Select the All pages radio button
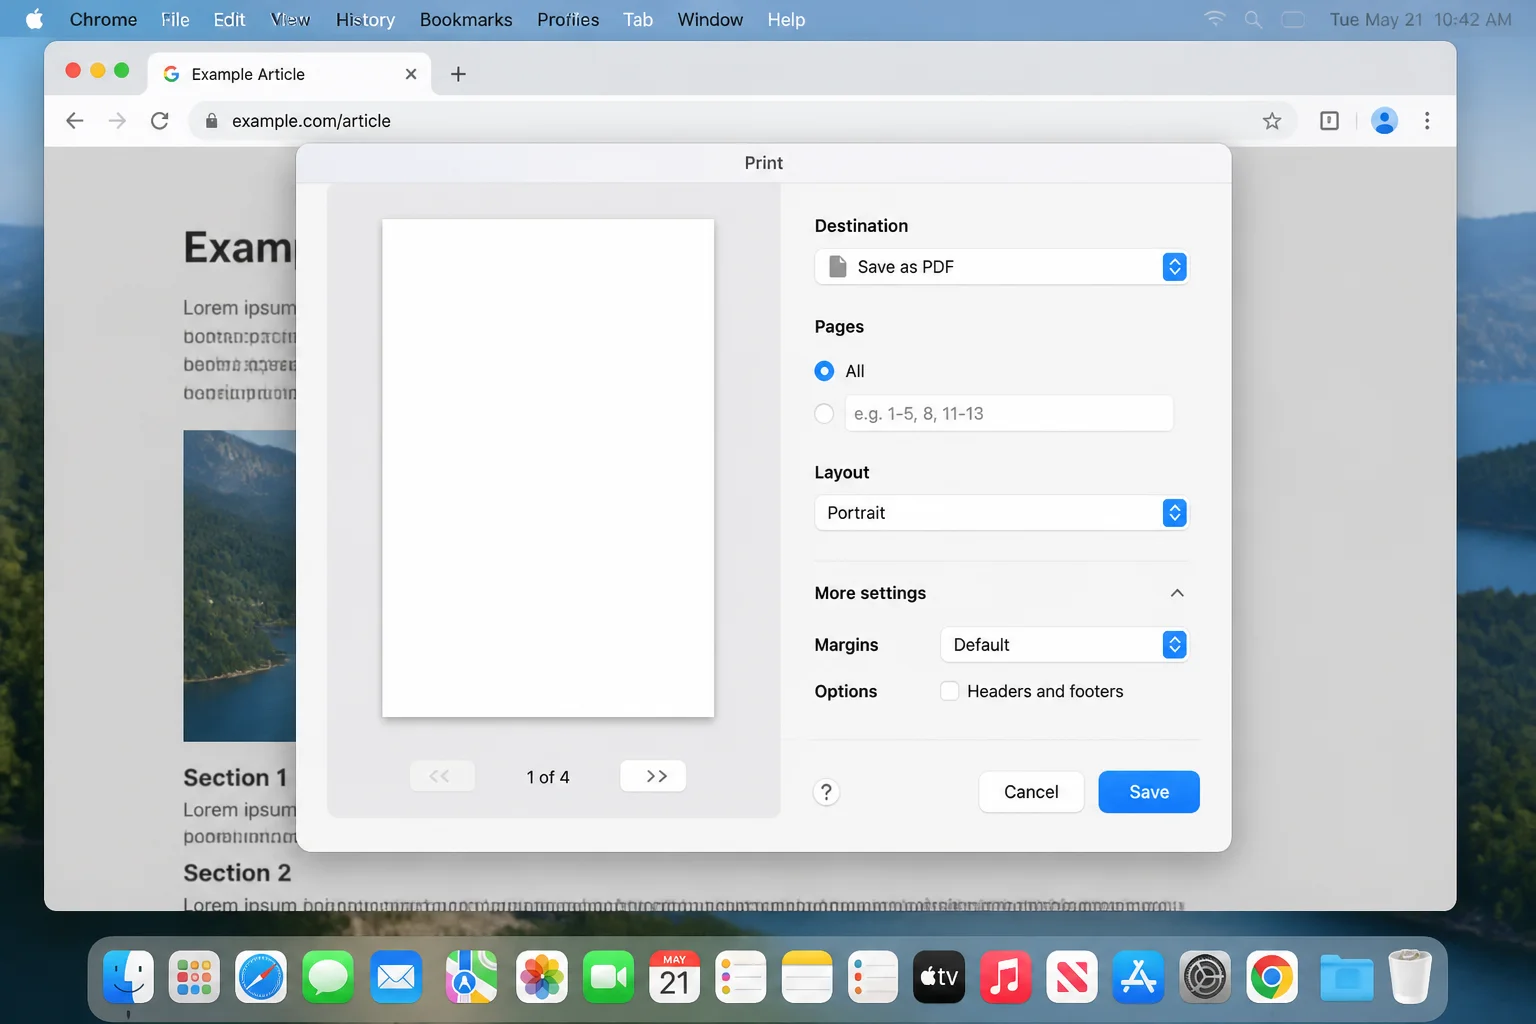The height and width of the screenshot is (1024, 1536). point(824,371)
